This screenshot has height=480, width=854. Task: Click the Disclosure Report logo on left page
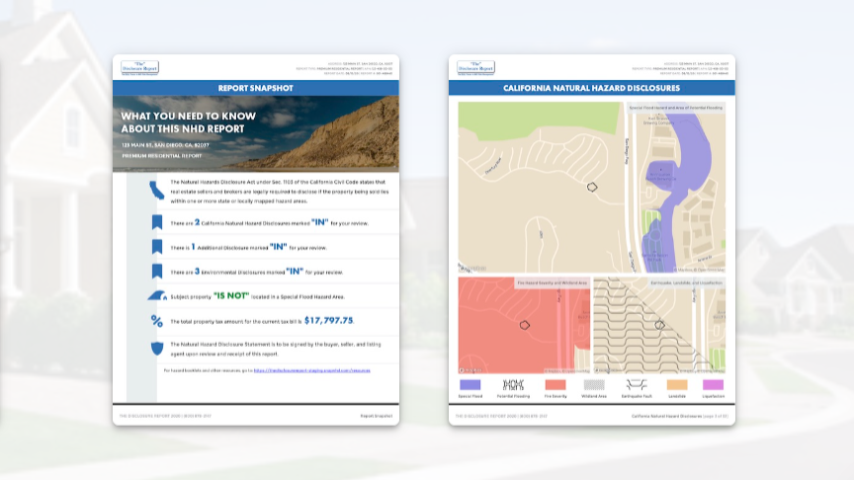click(x=139, y=68)
